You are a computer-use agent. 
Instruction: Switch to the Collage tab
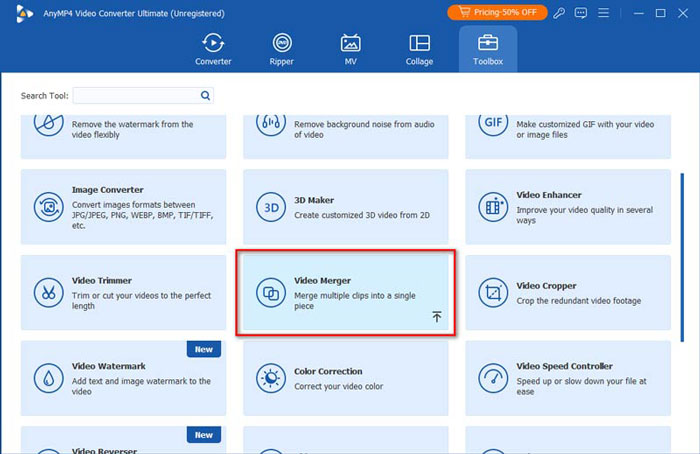pyautogui.click(x=419, y=50)
